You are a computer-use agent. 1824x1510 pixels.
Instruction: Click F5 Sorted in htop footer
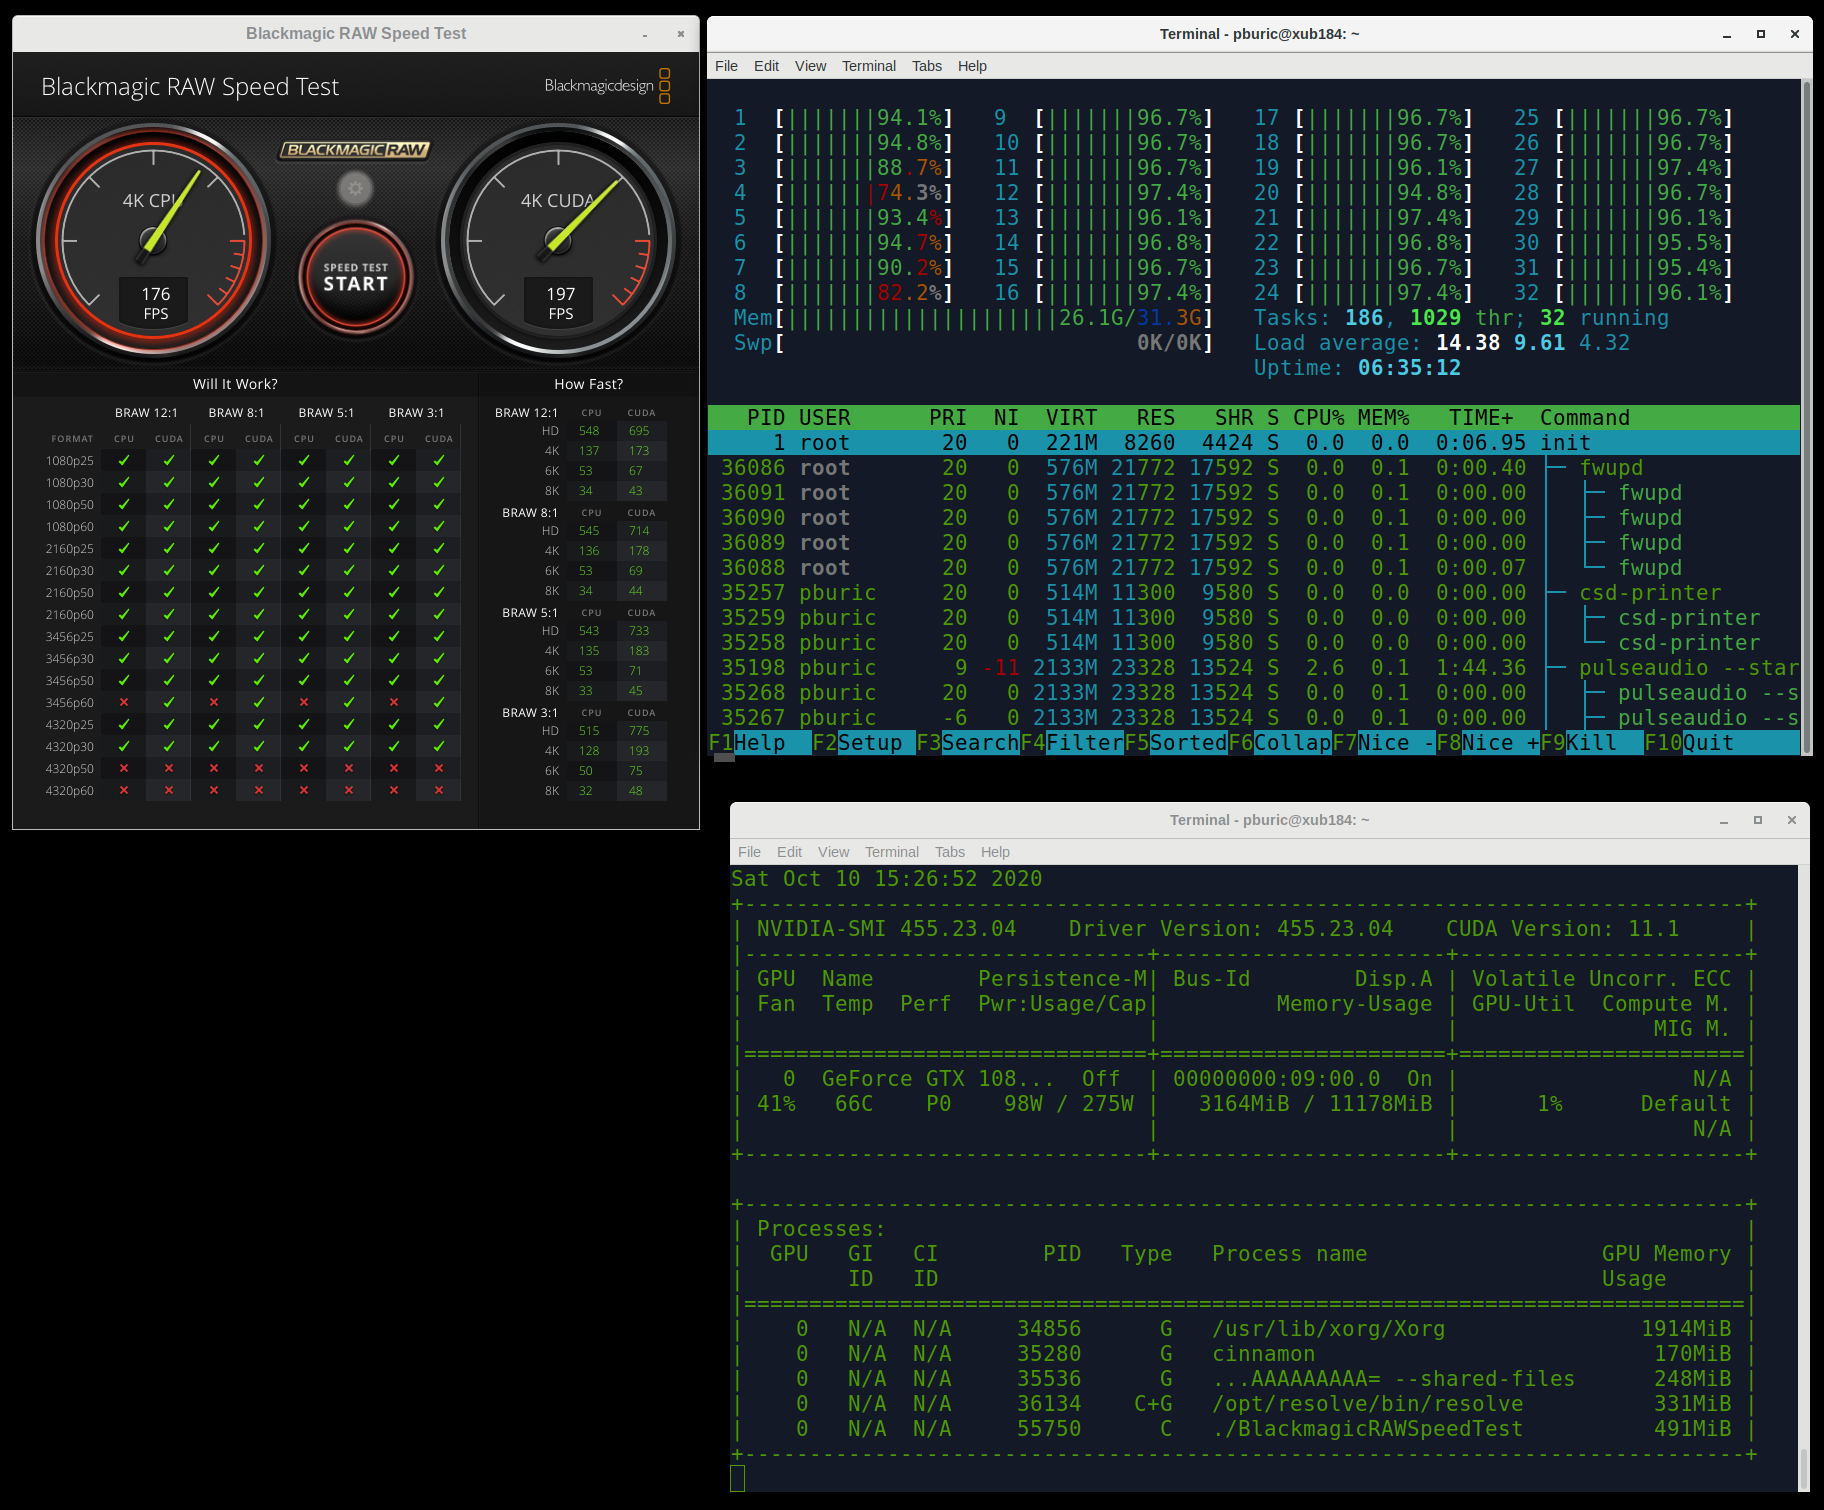[1175, 743]
